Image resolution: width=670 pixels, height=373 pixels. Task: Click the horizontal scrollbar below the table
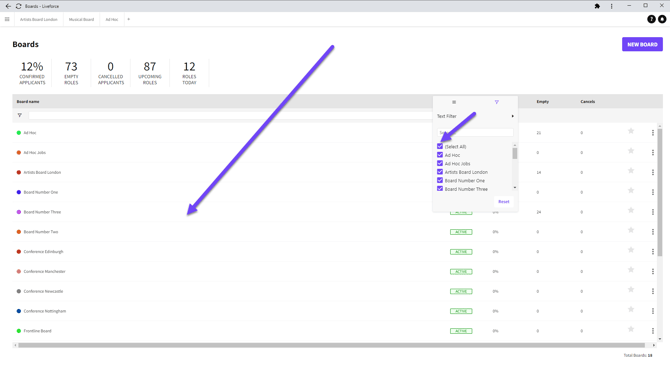coord(331,345)
